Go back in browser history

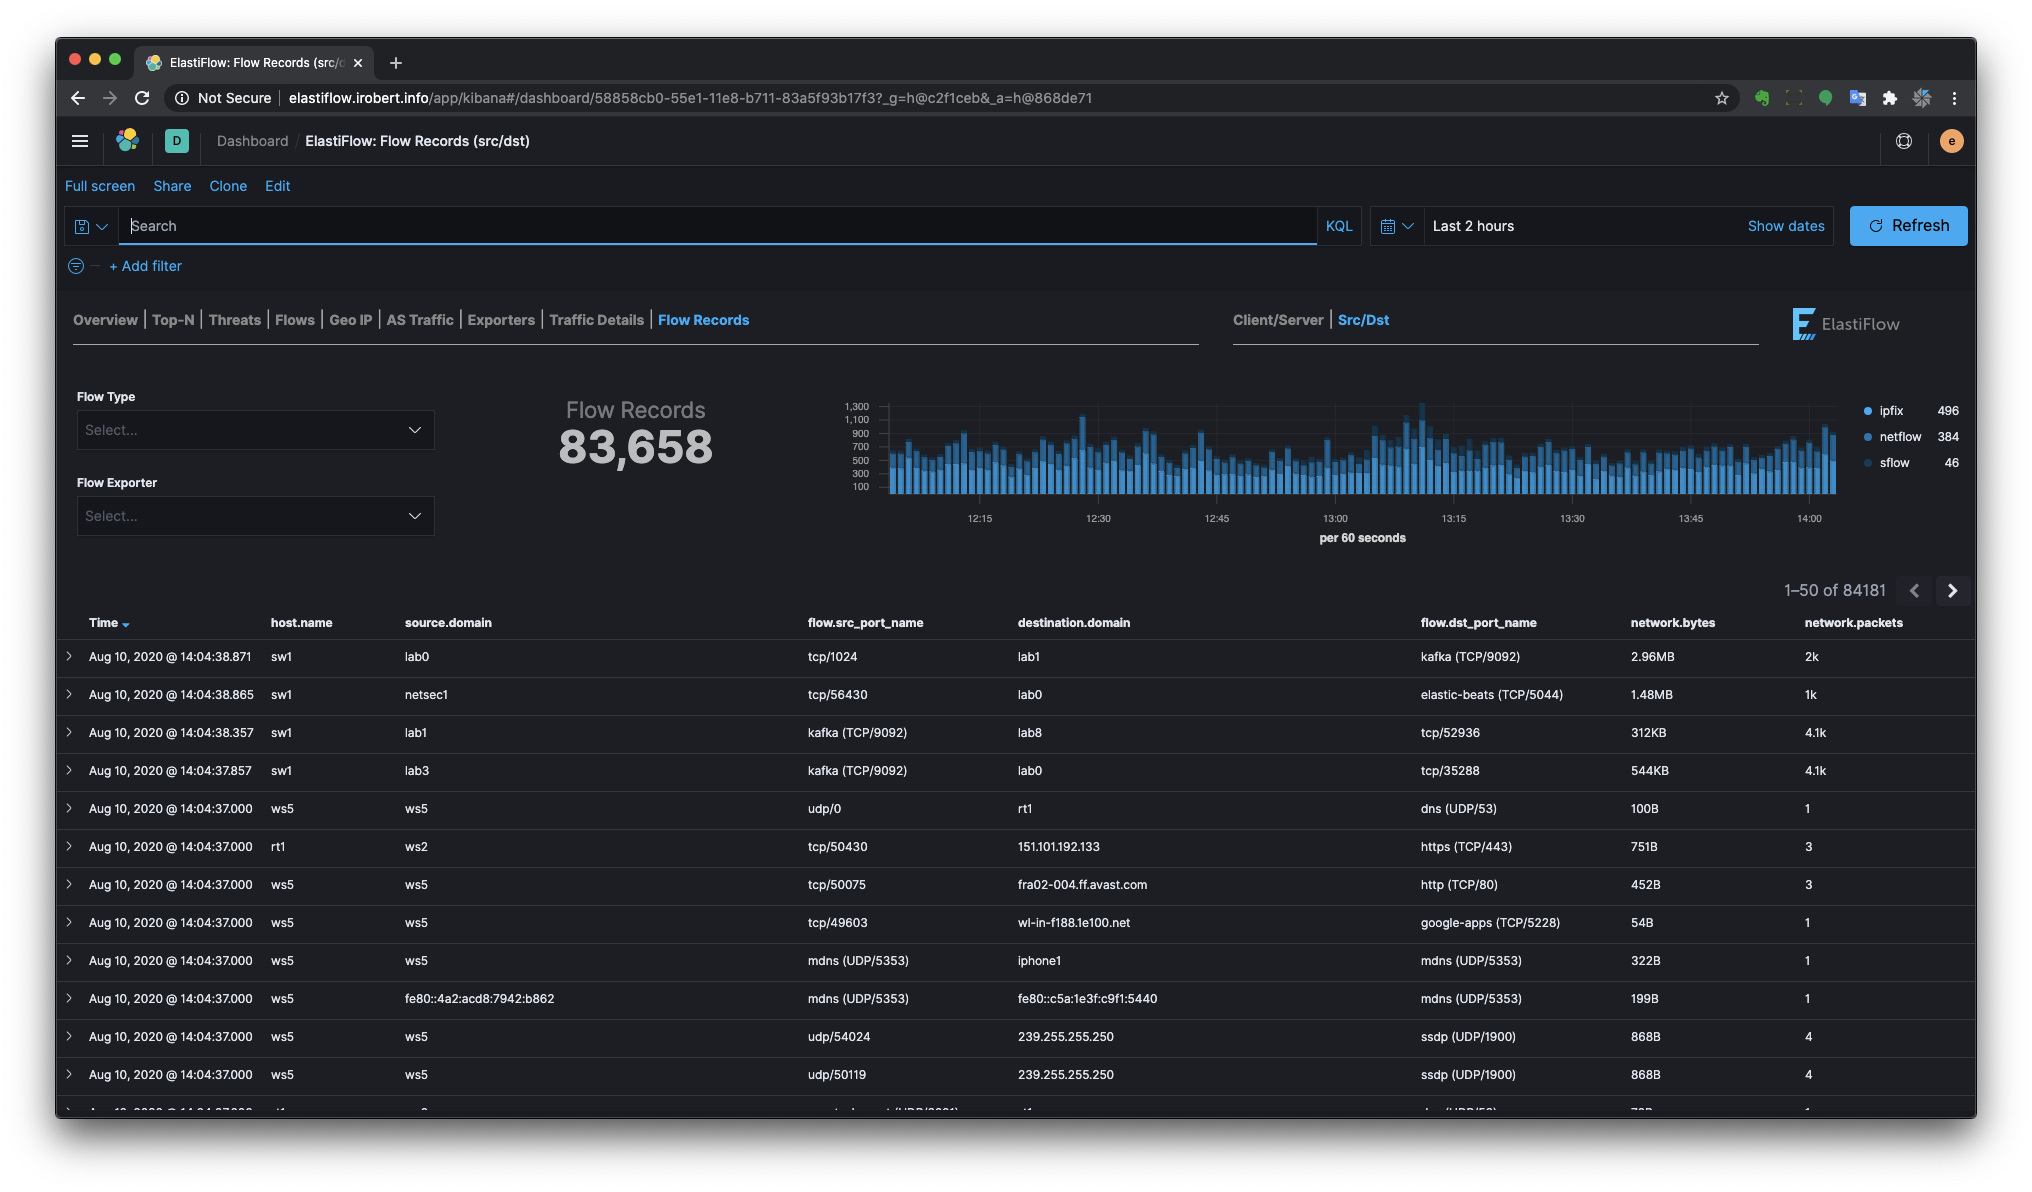(78, 98)
